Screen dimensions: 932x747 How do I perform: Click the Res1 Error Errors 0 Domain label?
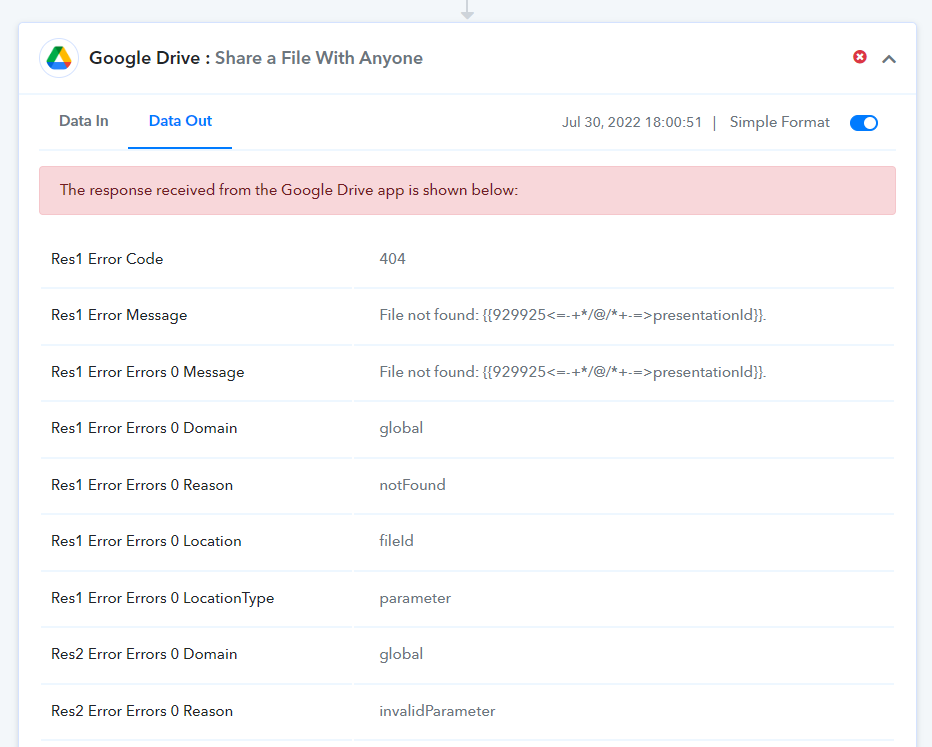click(144, 428)
